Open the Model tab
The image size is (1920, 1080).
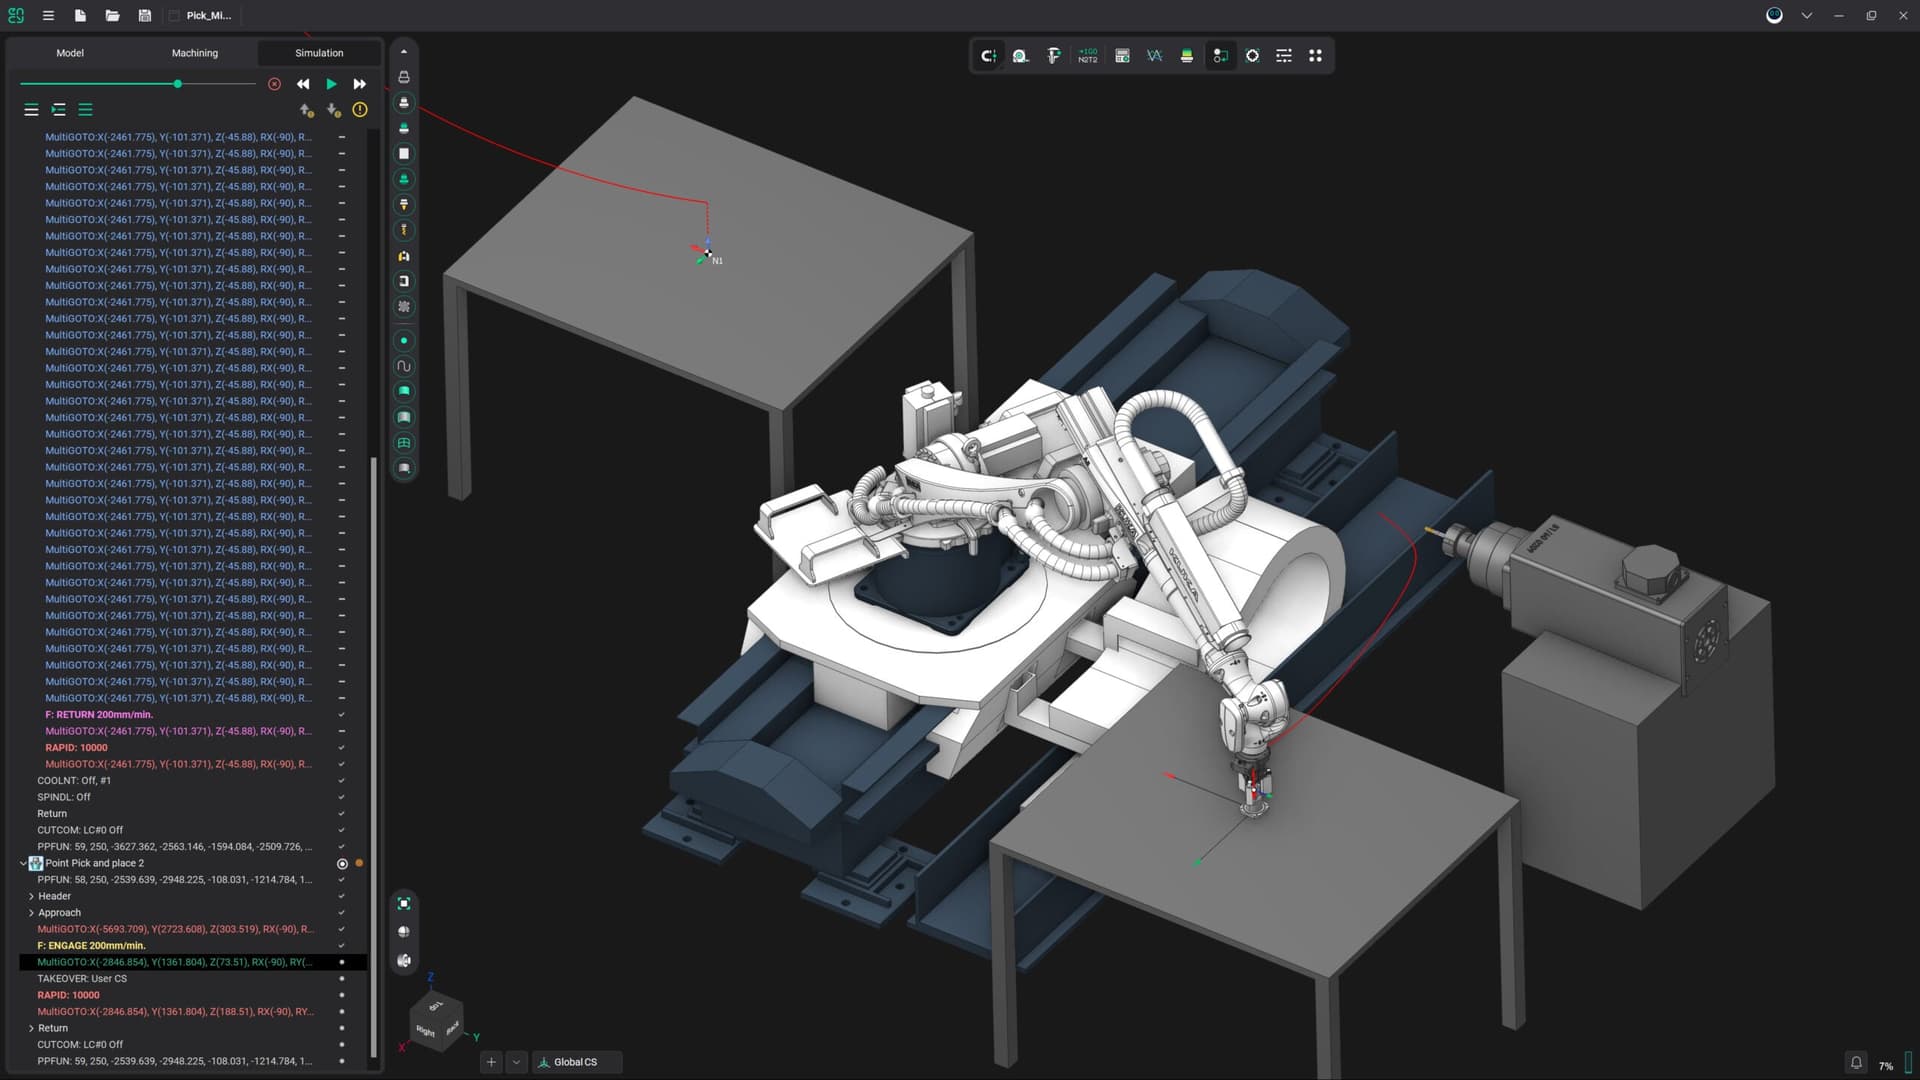(x=70, y=53)
